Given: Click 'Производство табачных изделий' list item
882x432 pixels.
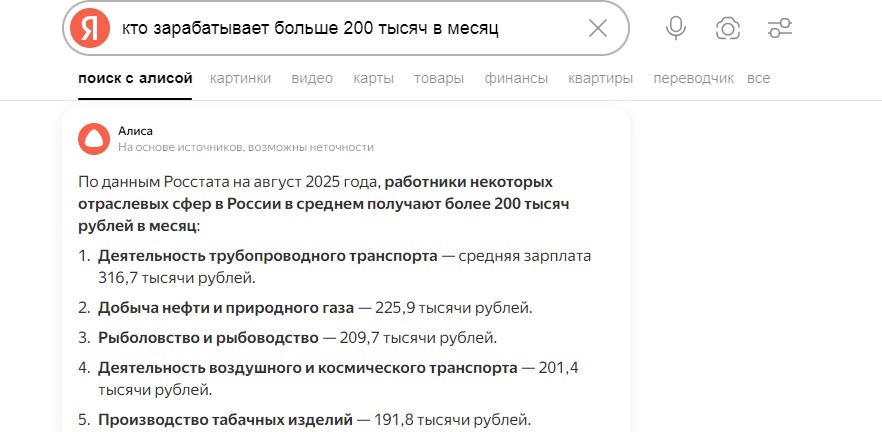Looking at the screenshot, I should tap(226, 420).
